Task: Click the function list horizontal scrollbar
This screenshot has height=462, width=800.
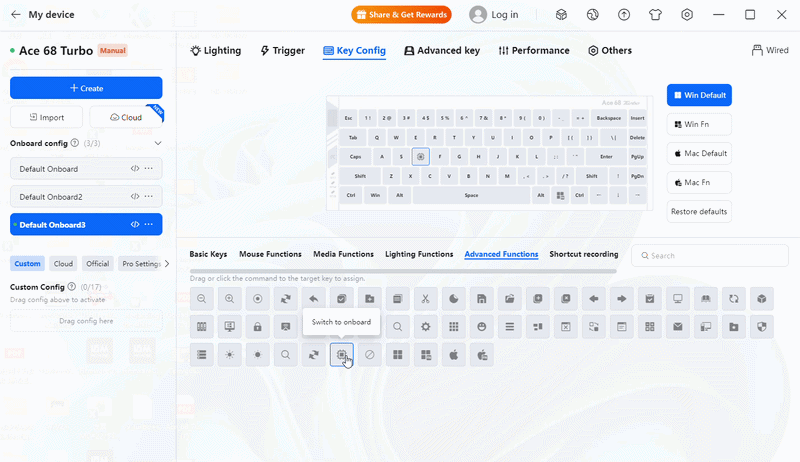Action: point(403,271)
